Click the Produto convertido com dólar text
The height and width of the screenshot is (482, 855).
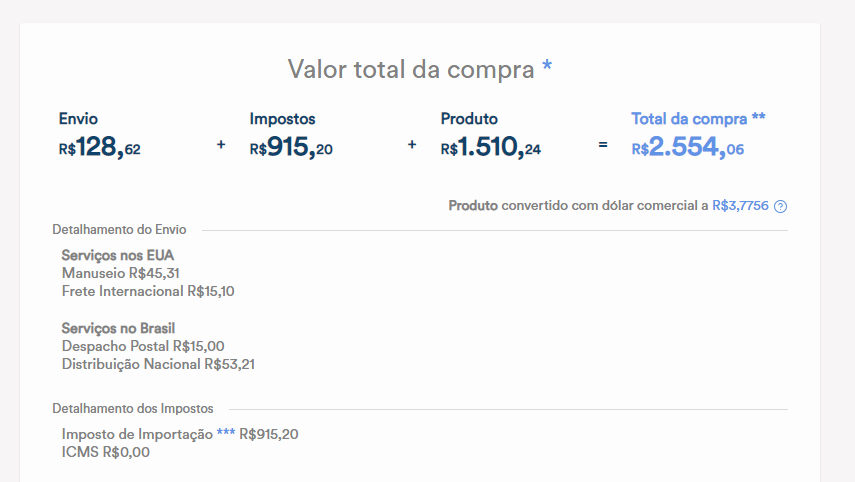point(578,206)
